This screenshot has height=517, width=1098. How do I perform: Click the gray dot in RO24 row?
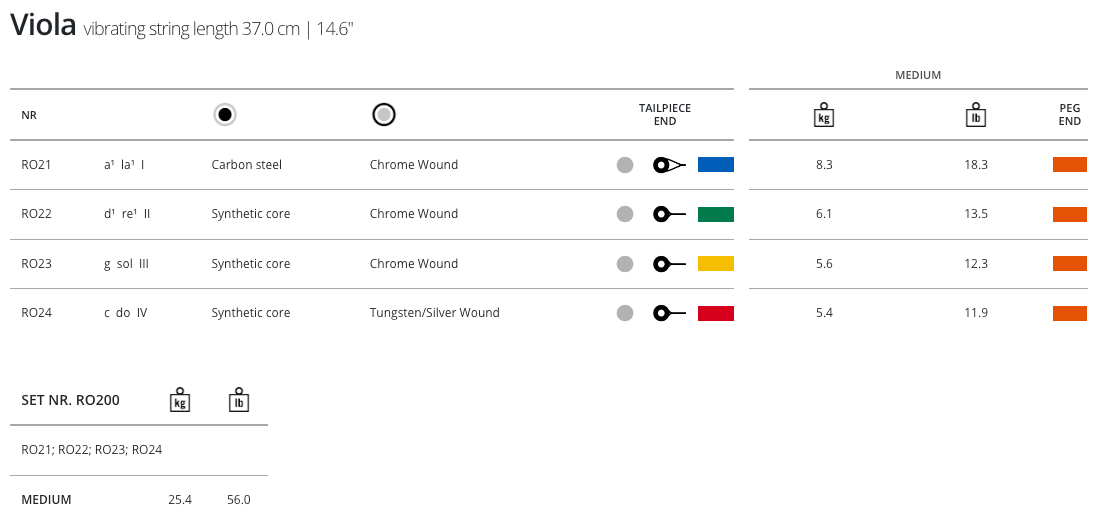pyautogui.click(x=625, y=313)
